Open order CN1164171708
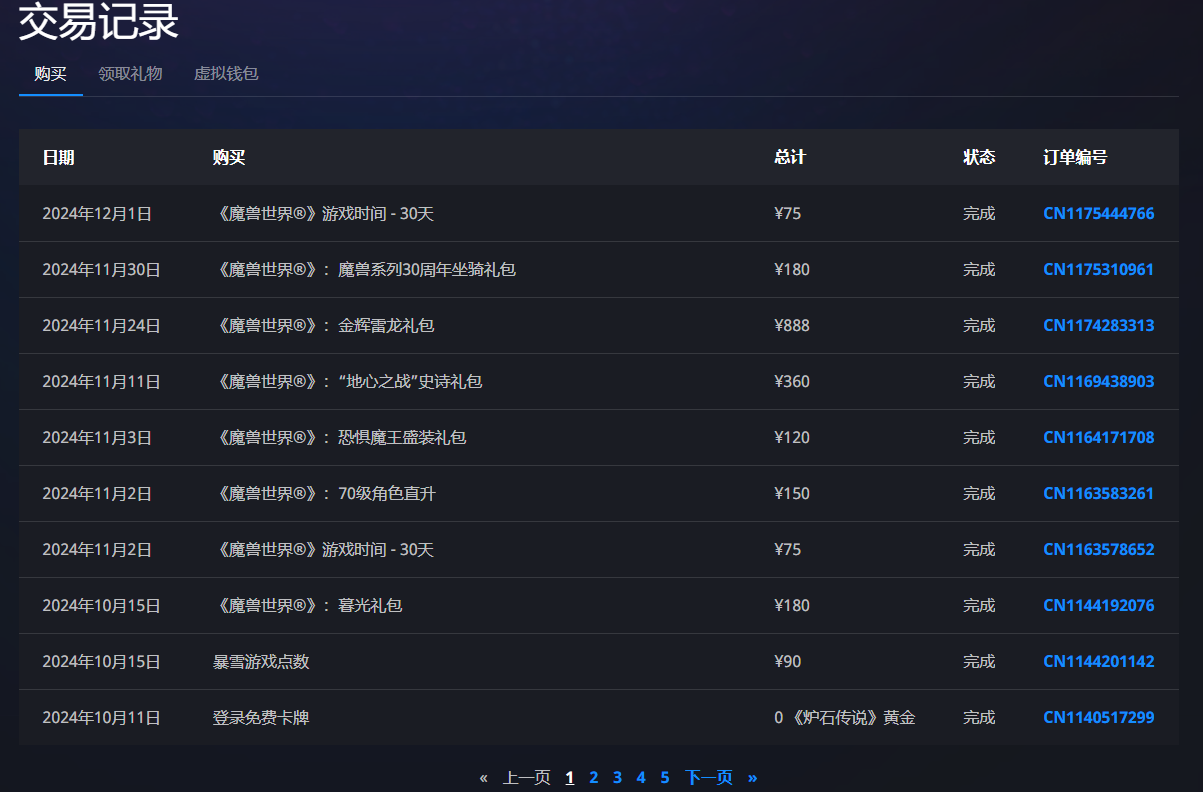 [1098, 438]
